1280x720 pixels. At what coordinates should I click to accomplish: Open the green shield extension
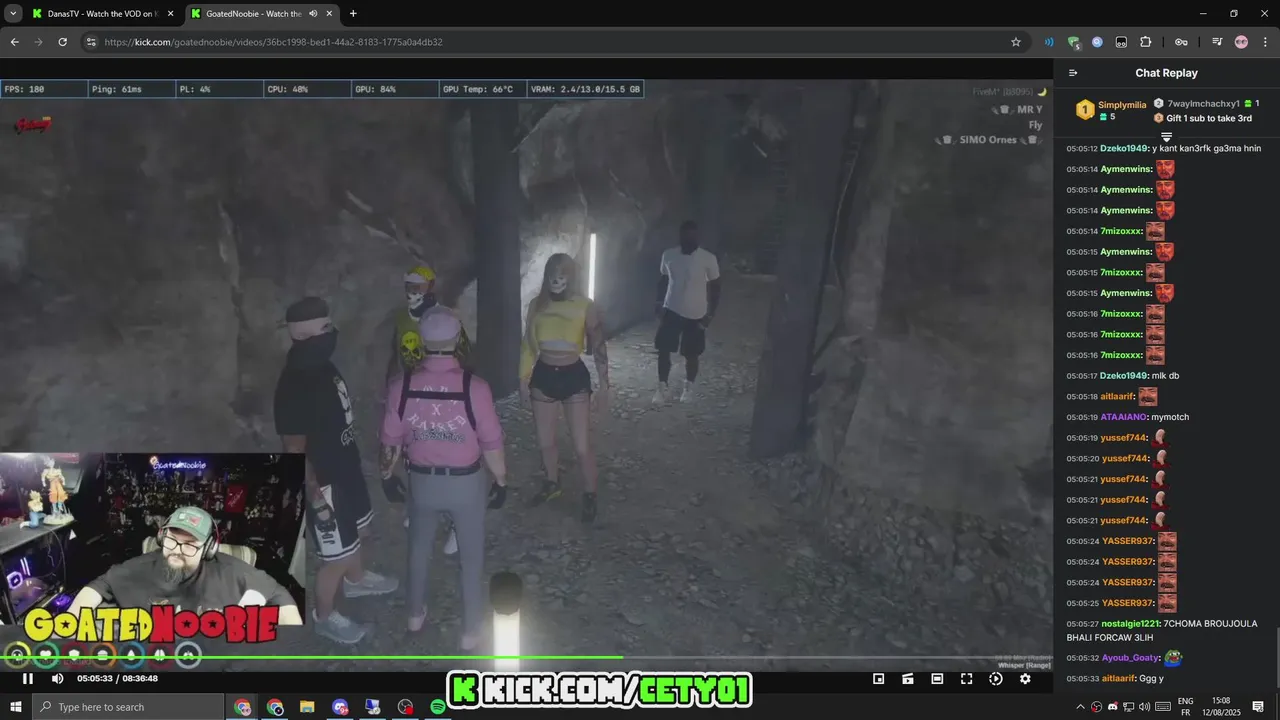click(1074, 43)
